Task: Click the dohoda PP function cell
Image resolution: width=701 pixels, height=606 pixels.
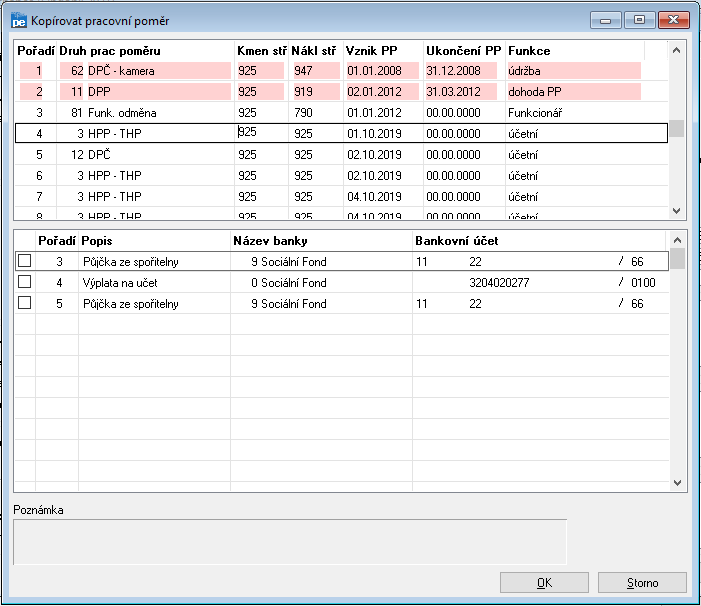Action: (x=574, y=92)
